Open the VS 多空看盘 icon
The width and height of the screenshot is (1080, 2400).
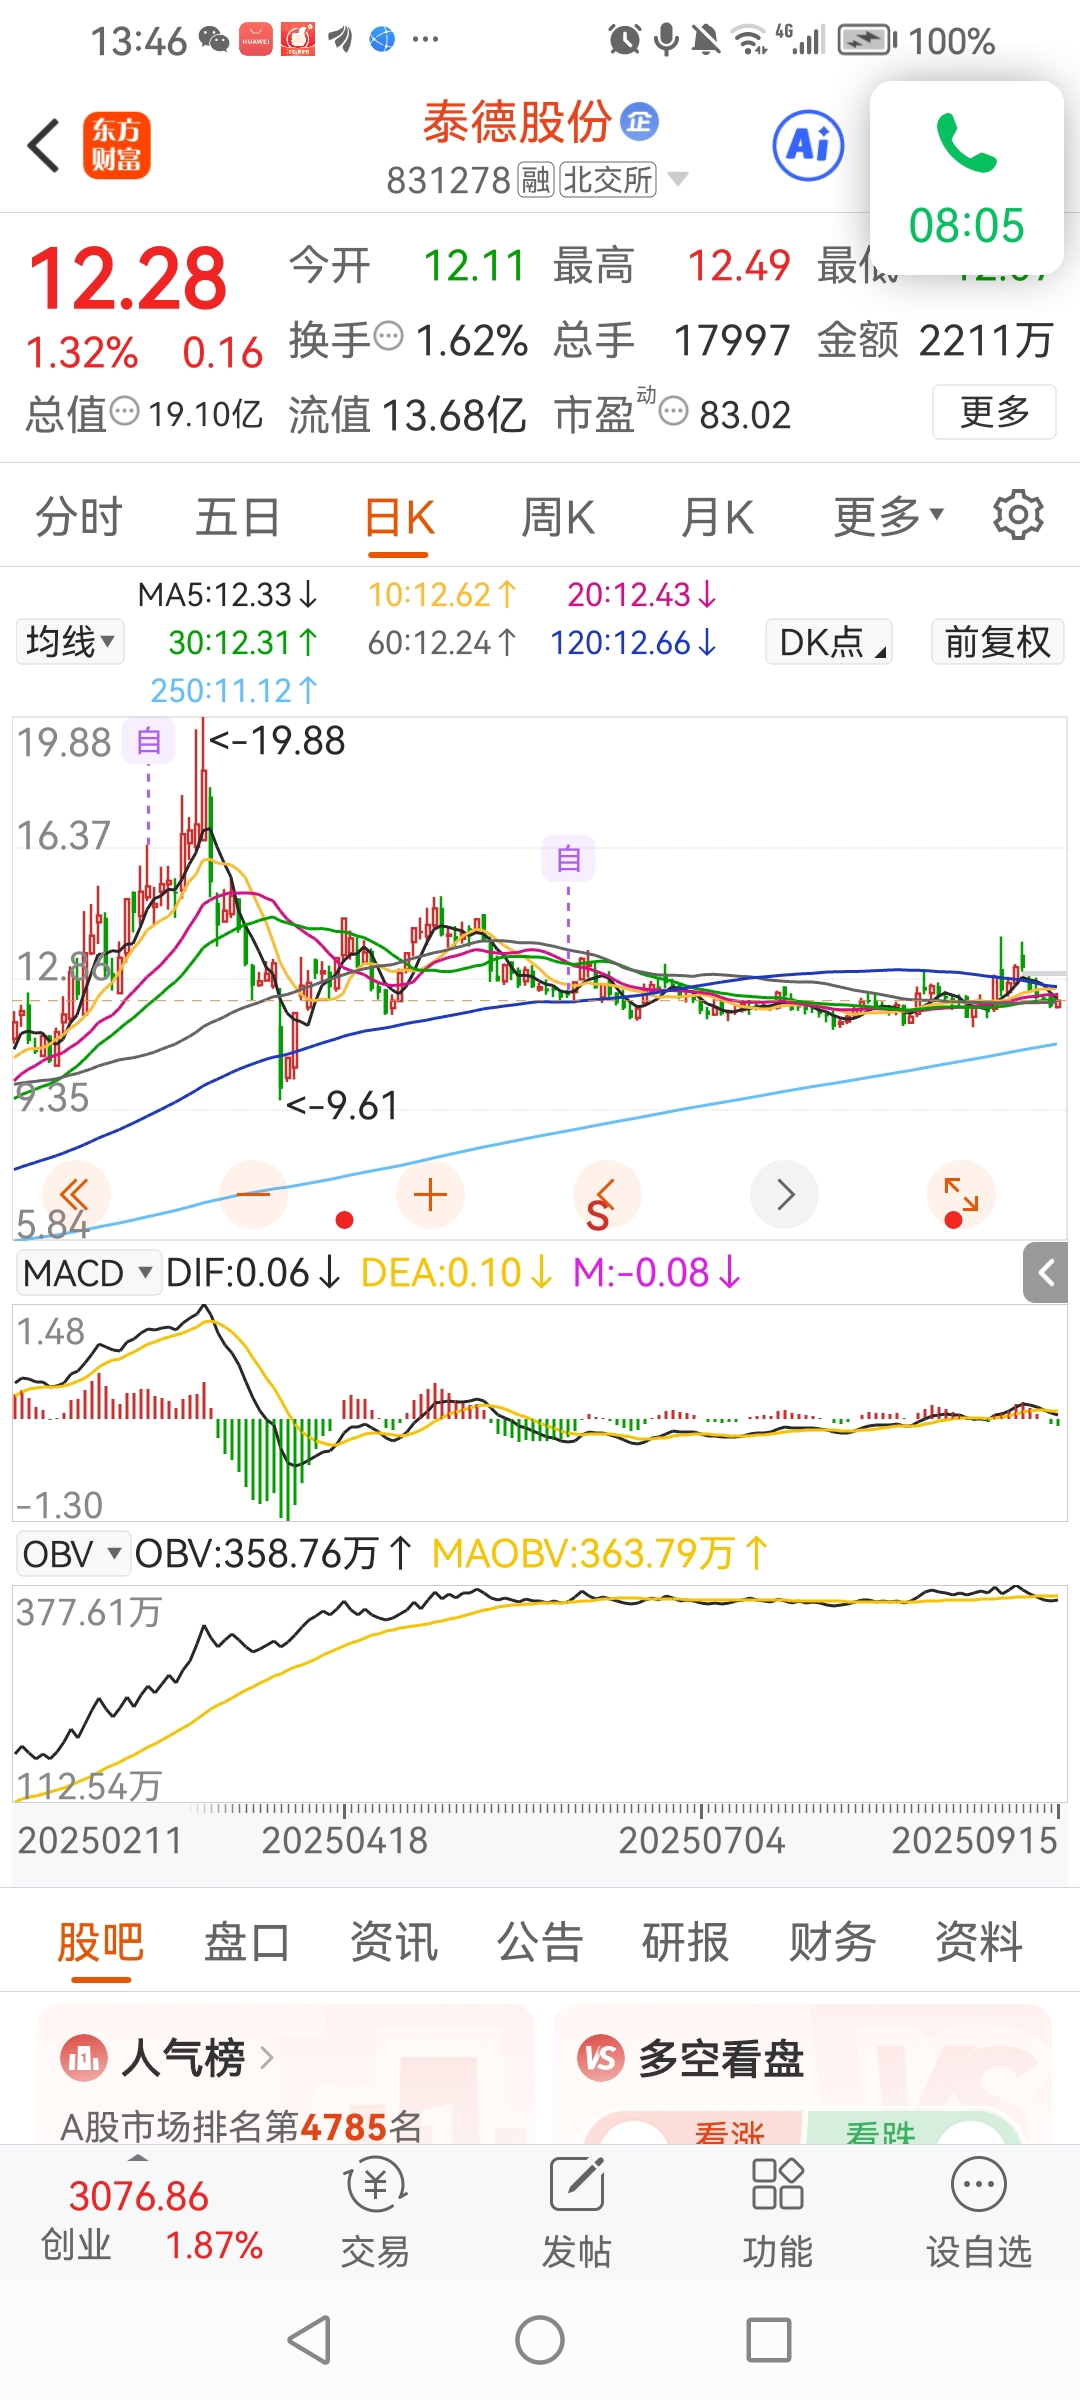pyautogui.click(x=601, y=2058)
